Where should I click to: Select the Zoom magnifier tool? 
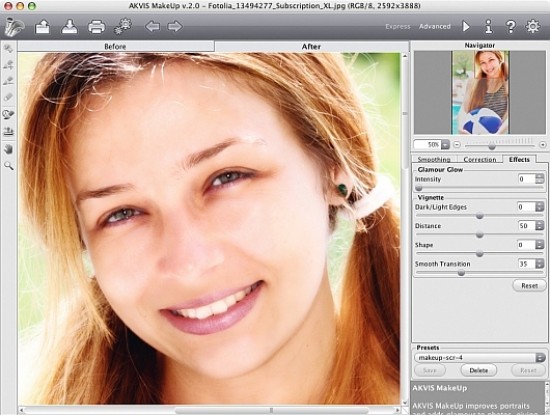pyautogui.click(x=8, y=166)
